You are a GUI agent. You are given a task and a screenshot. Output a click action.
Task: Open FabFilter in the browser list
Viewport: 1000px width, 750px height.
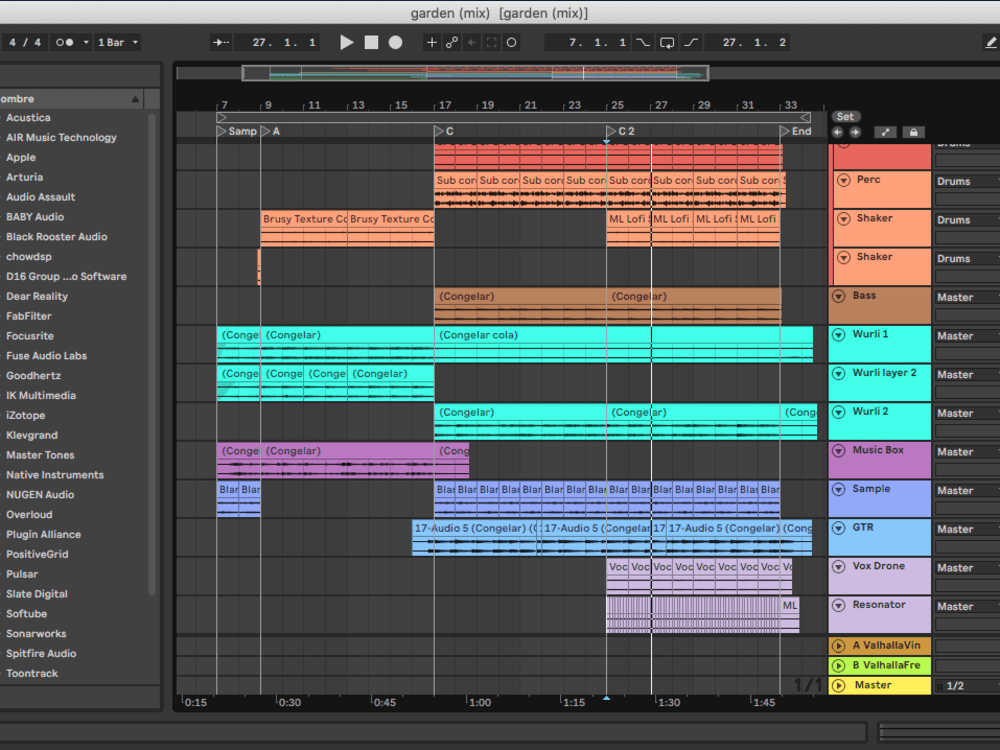coord(29,316)
